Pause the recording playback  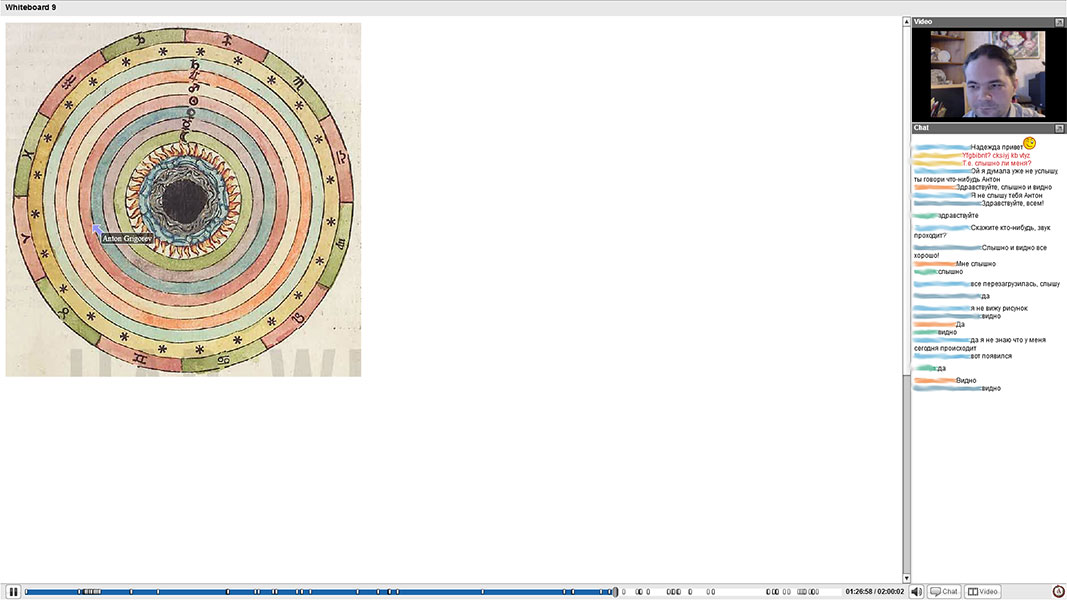pos(13,592)
